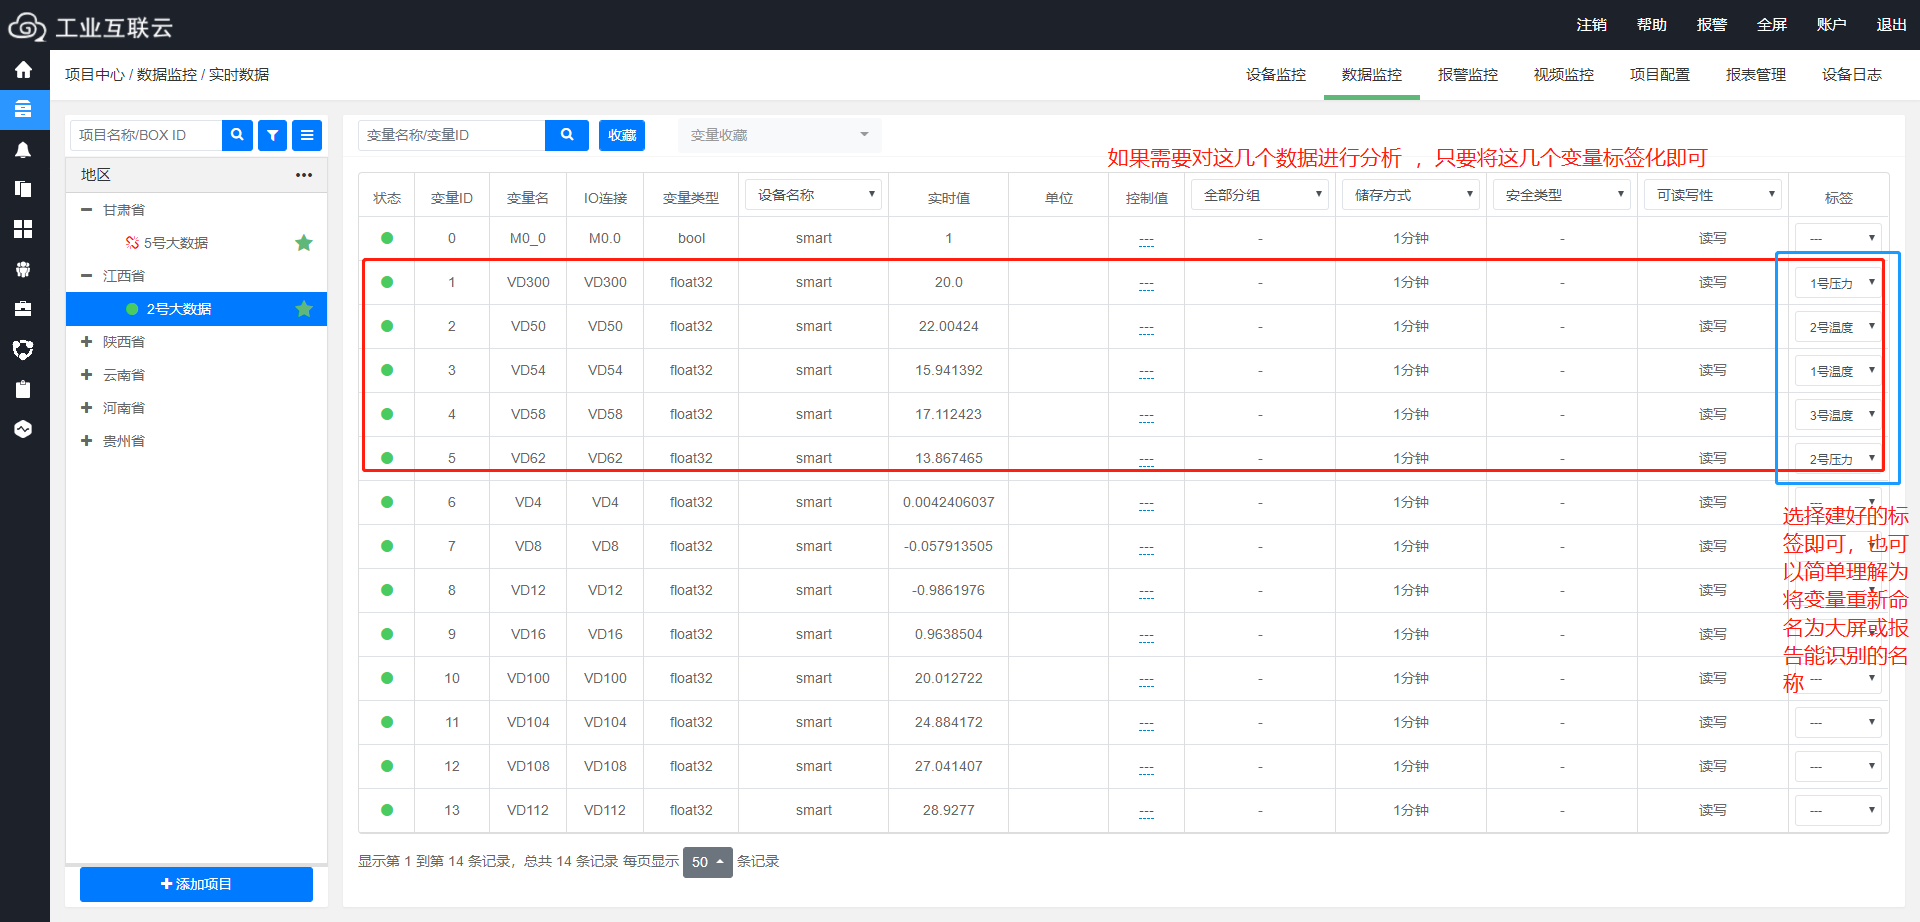This screenshot has width=1920, height=922.
Task: Expand the 陕西省 tree node
Action: 86,342
